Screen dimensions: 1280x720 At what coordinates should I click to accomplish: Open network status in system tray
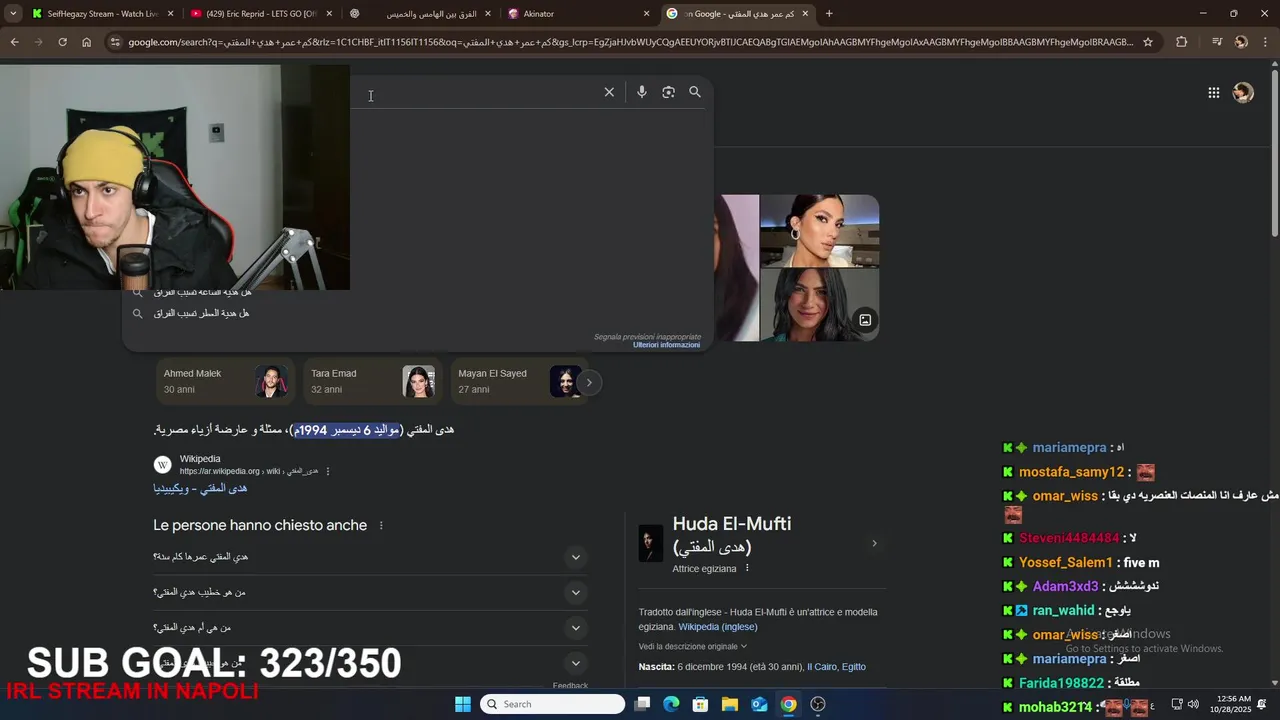[x=1177, y=704]
